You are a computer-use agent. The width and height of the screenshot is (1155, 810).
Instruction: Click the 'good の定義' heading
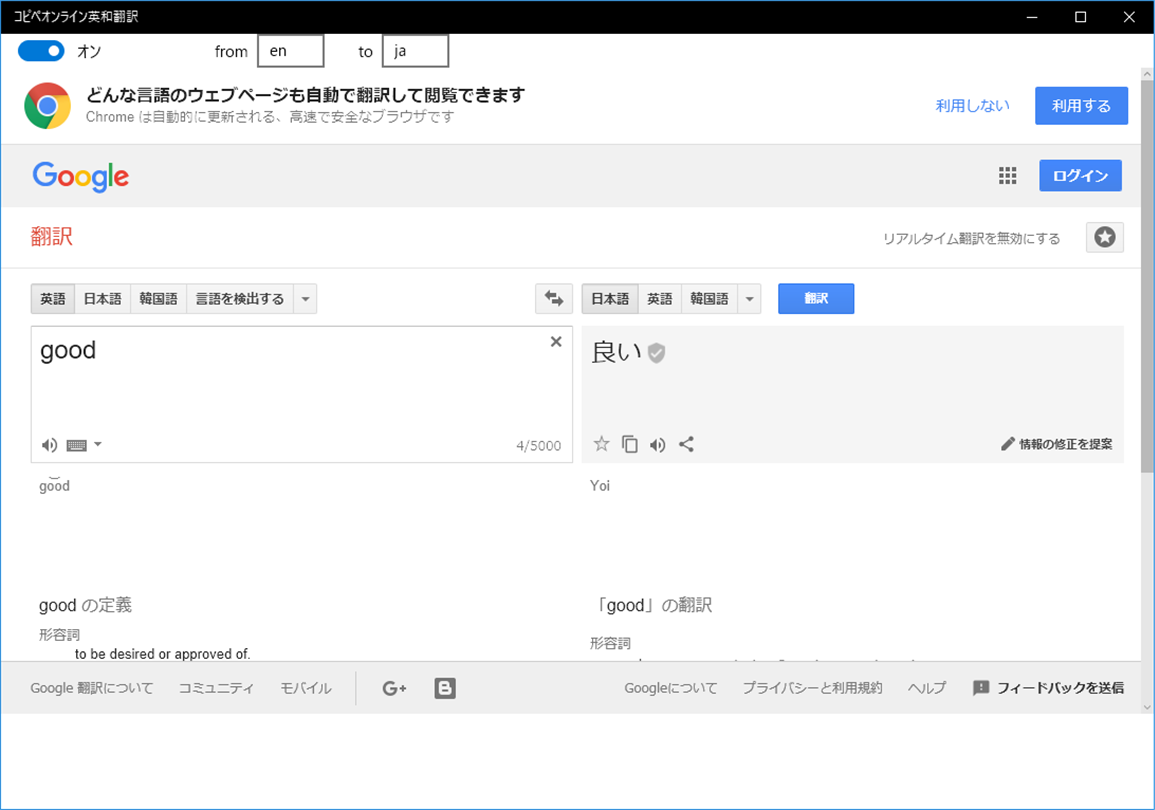pyautogui.click(x=85, y=605)
